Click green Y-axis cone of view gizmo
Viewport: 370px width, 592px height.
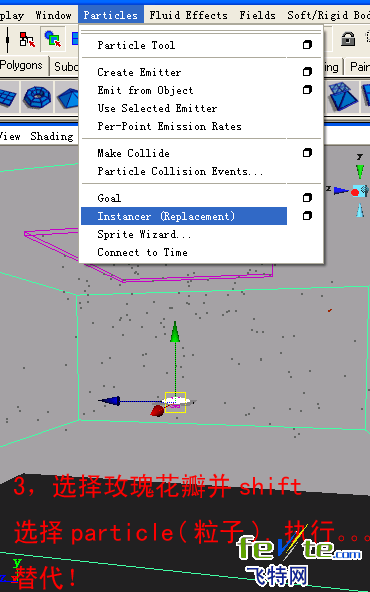coord(360,171)
